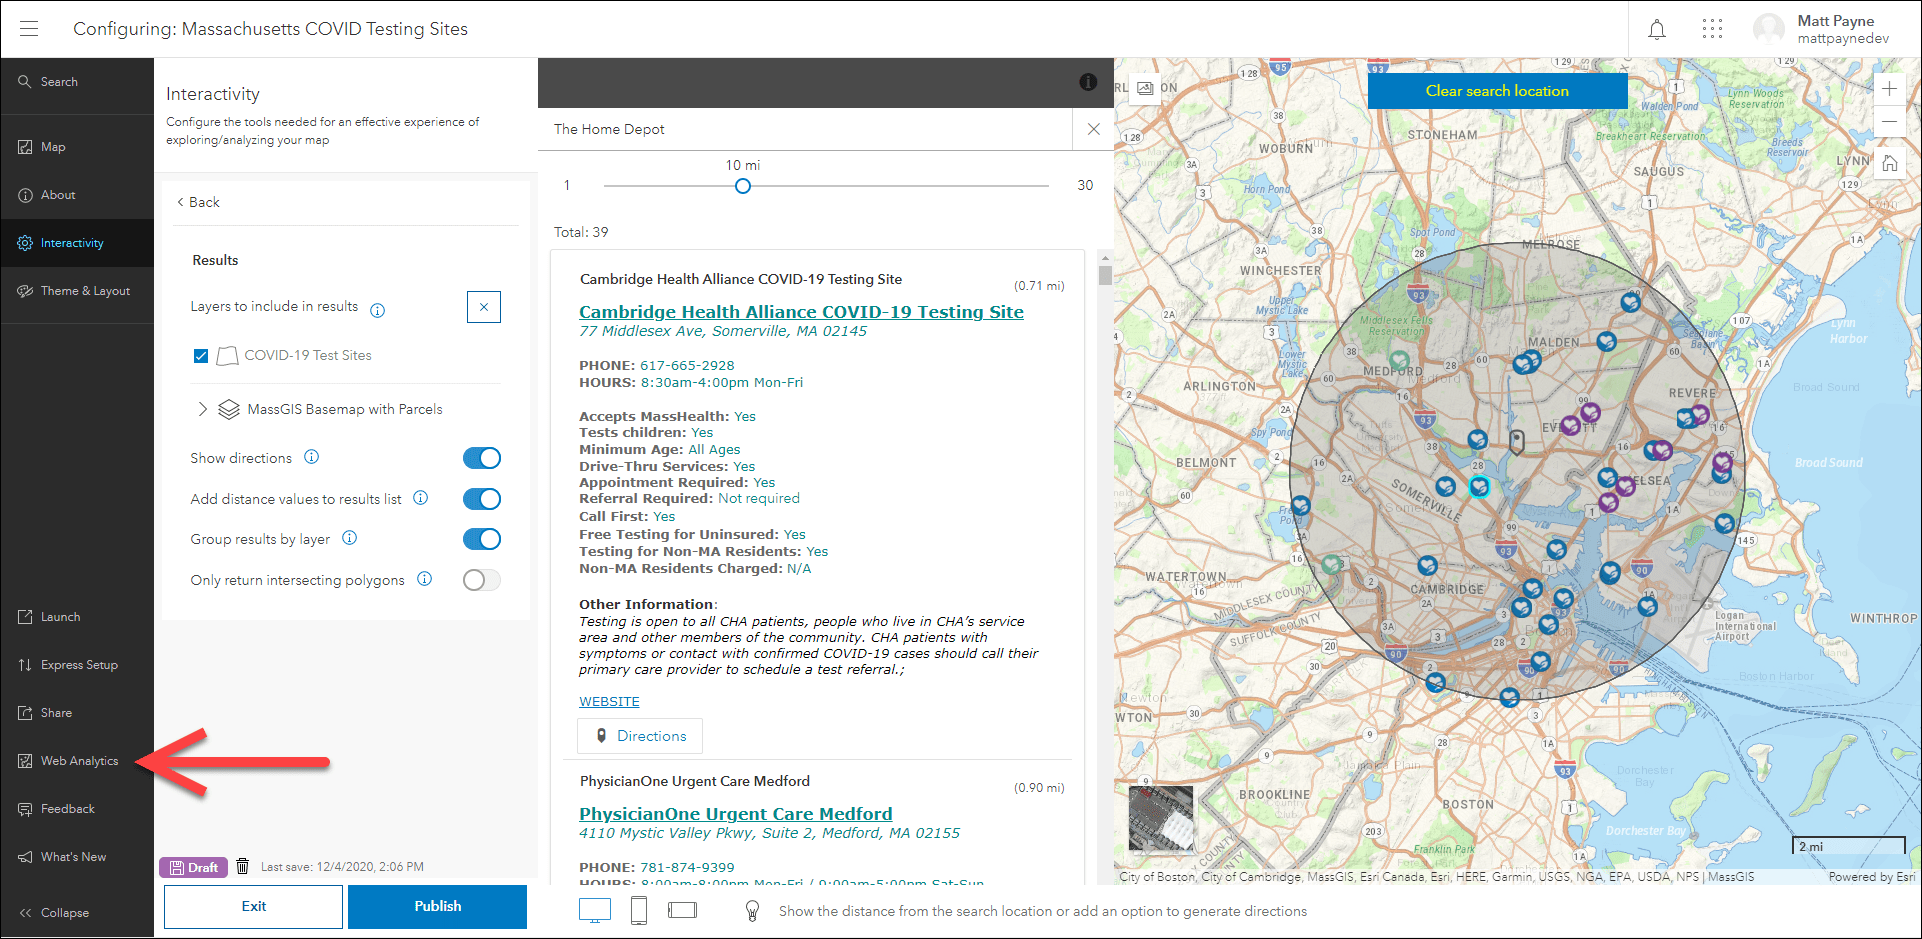This screenshot has height=939, width=1922.
Task: Zoom in on the map
Action: click(x=1889, y=89)
